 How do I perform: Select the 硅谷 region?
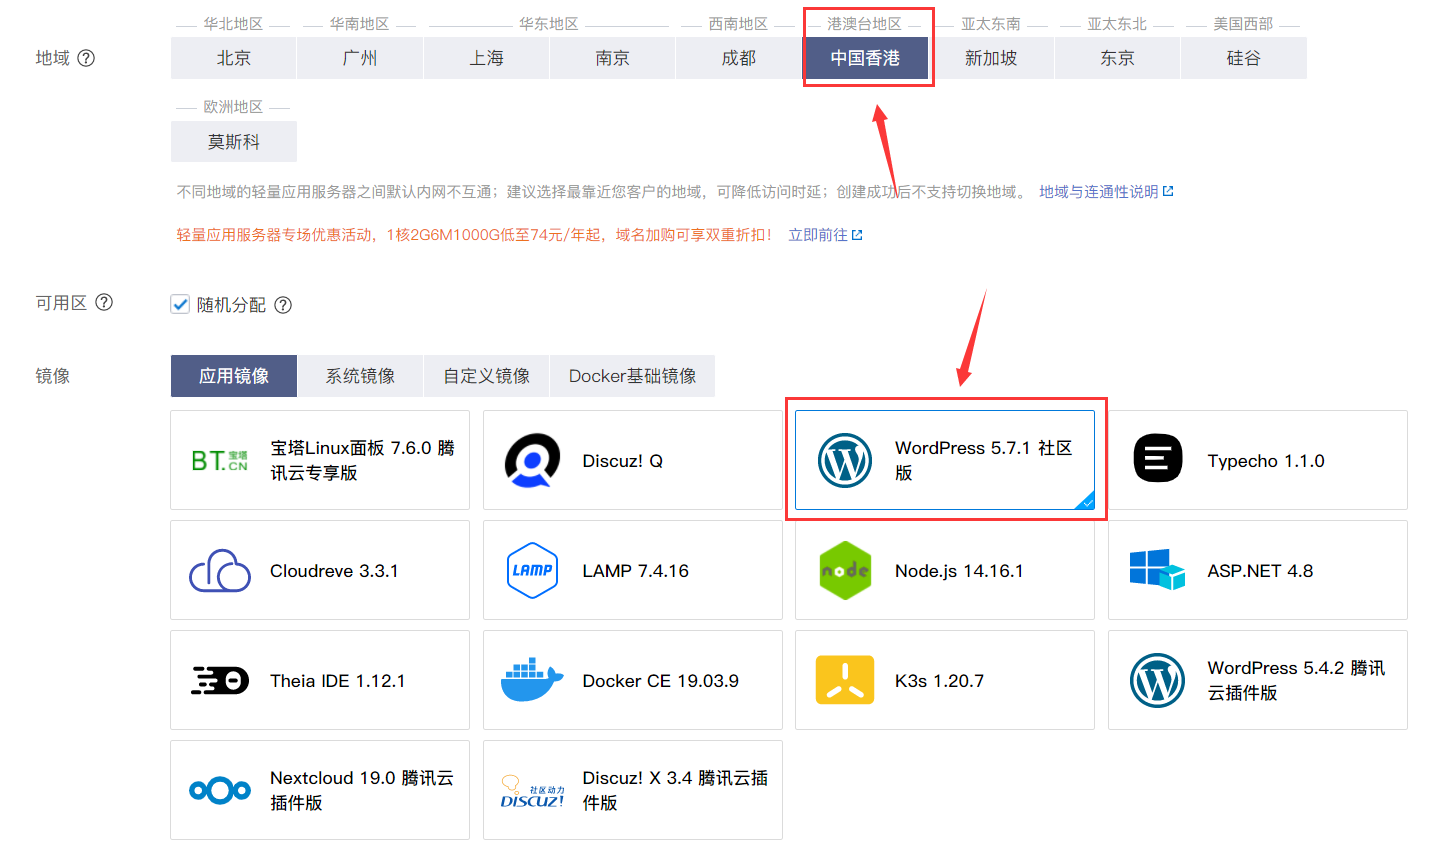(1244, 58)
